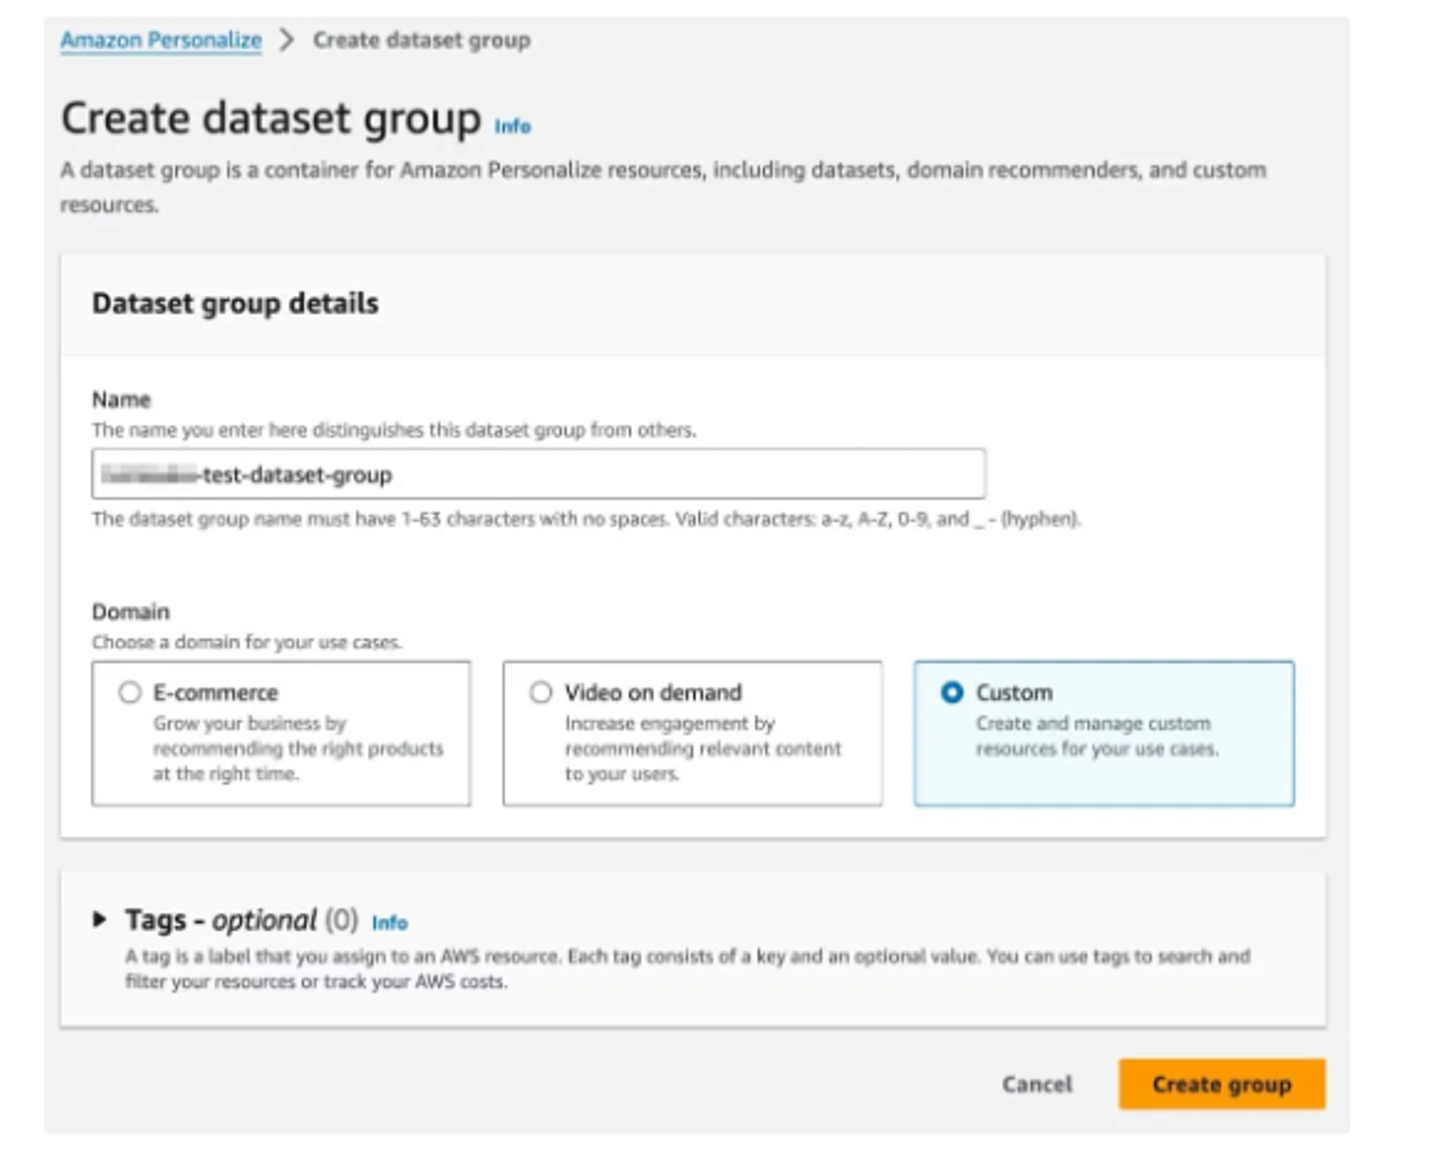Viewport: 1440px width, 1162px height.
Task: Select the Custom domain radio button
Action: (952, 692)
